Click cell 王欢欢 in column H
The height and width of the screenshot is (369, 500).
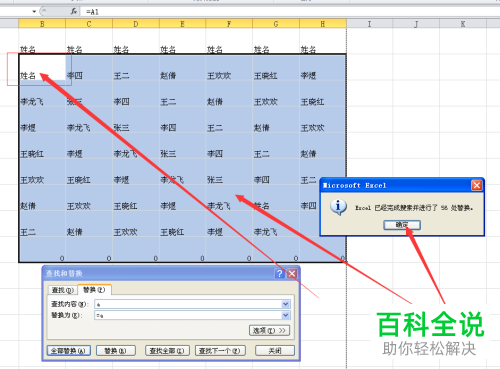pyautogui.click(x=323, y=120)
